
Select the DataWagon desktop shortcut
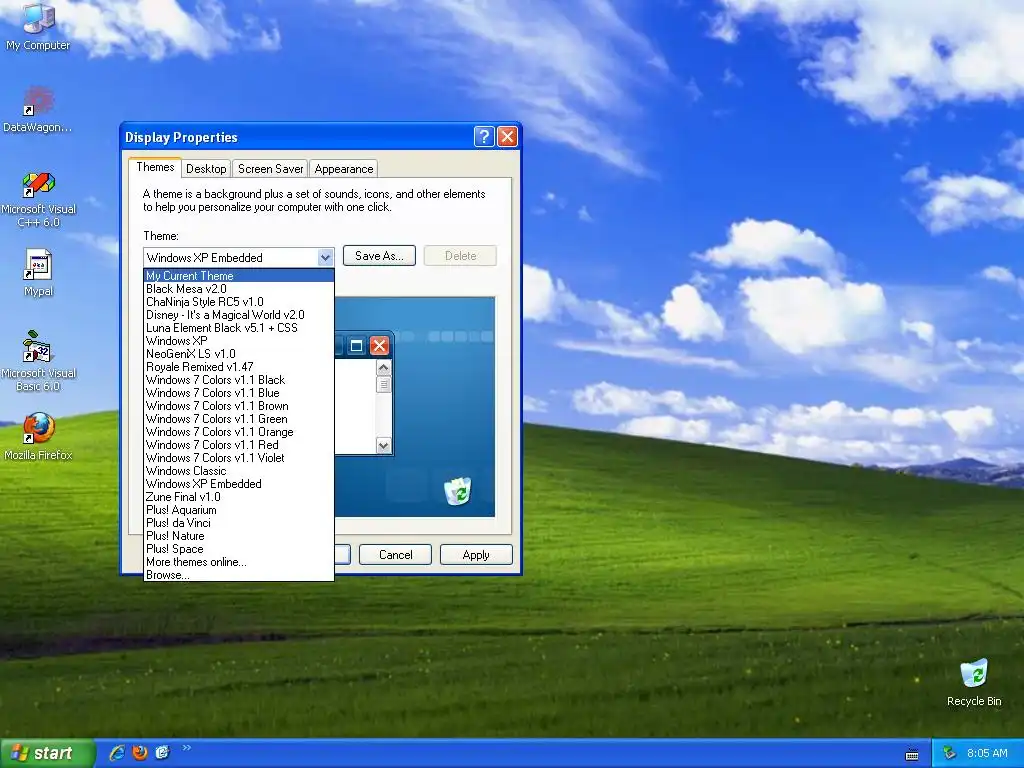click(x=38, y=109)
